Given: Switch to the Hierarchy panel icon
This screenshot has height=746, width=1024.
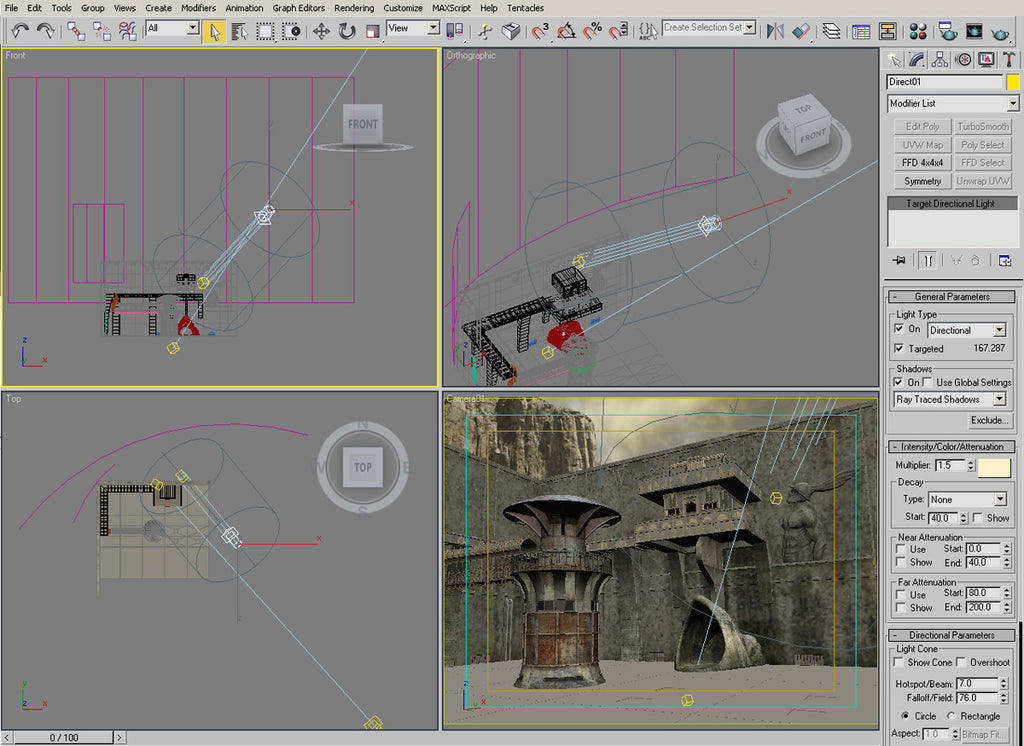Looking at the screenshot, I should tap(940, 60).
